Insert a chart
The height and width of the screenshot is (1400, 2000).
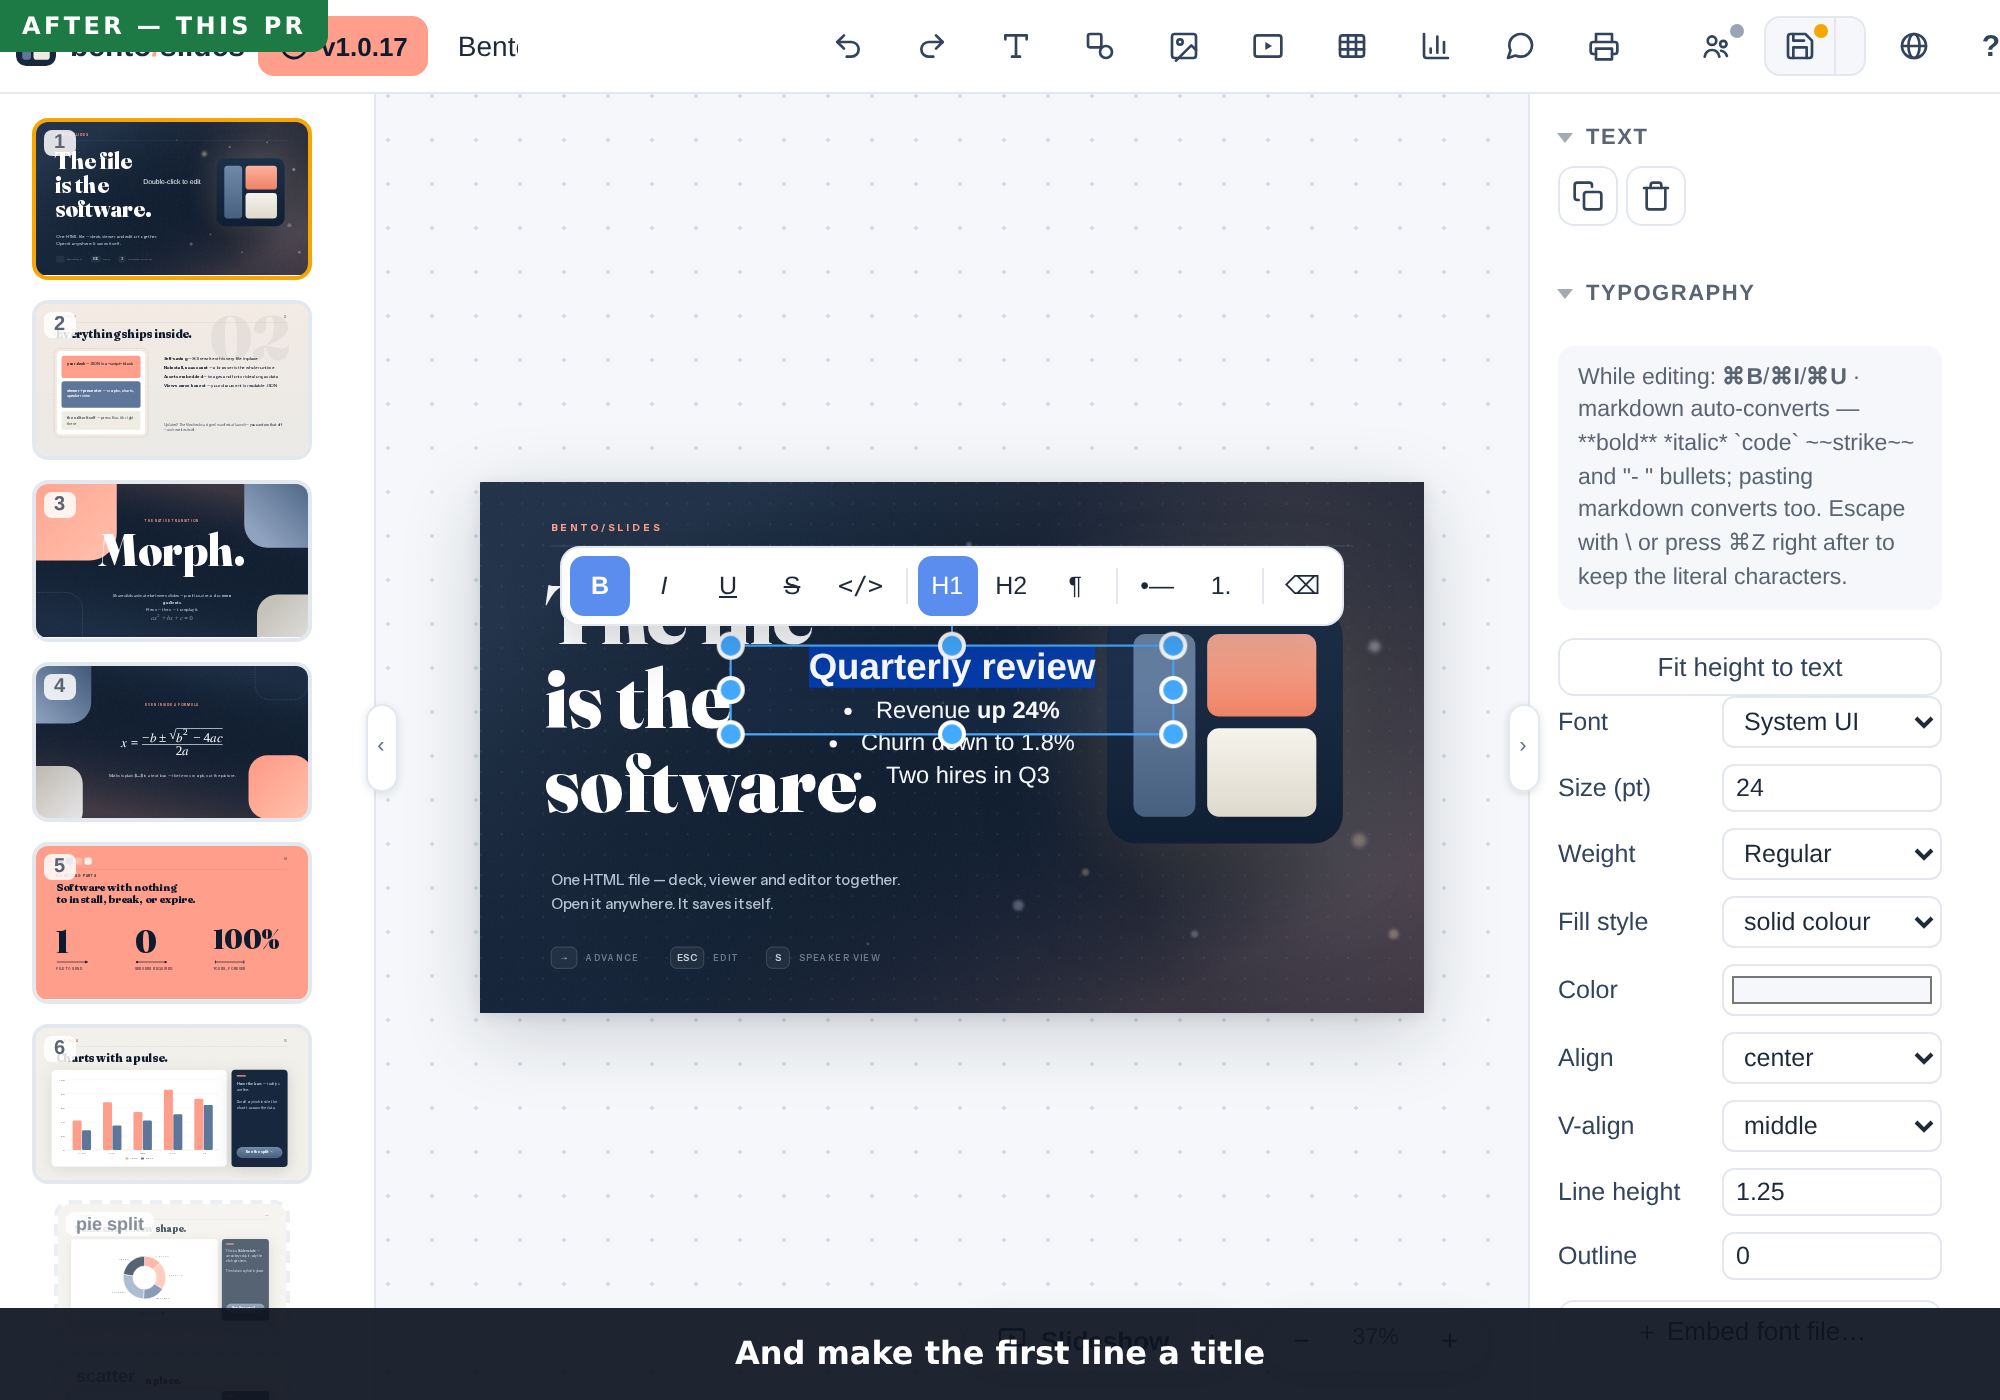[1436, 47]
